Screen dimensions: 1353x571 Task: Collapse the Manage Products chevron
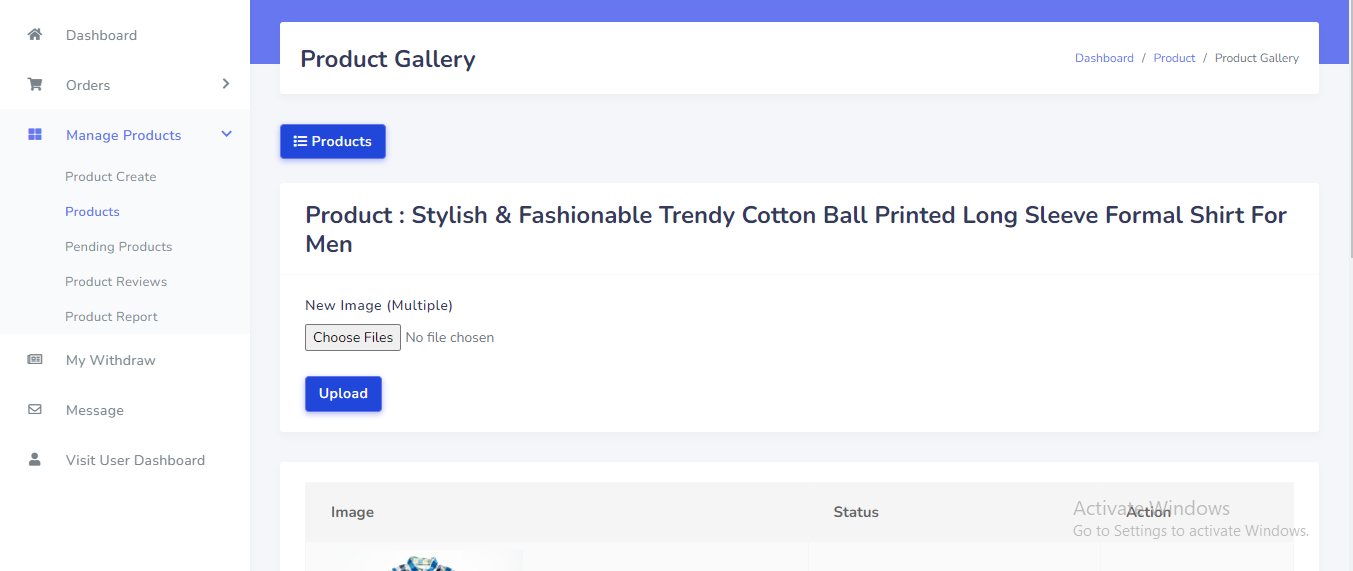pyautogui.click(x=226, y=134)
